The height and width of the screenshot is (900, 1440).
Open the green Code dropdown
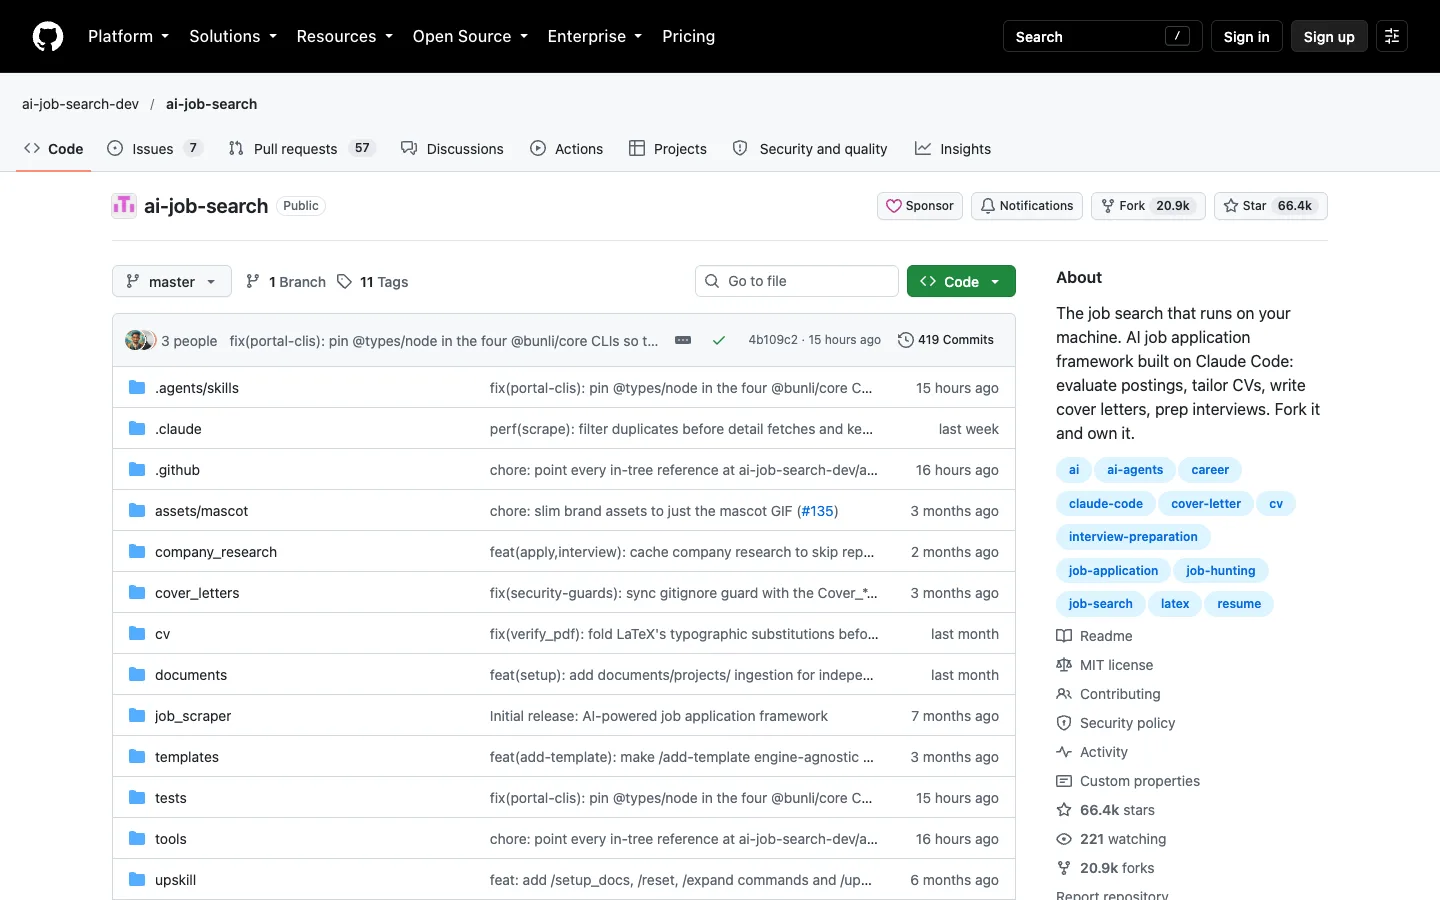tap(961, 281)
